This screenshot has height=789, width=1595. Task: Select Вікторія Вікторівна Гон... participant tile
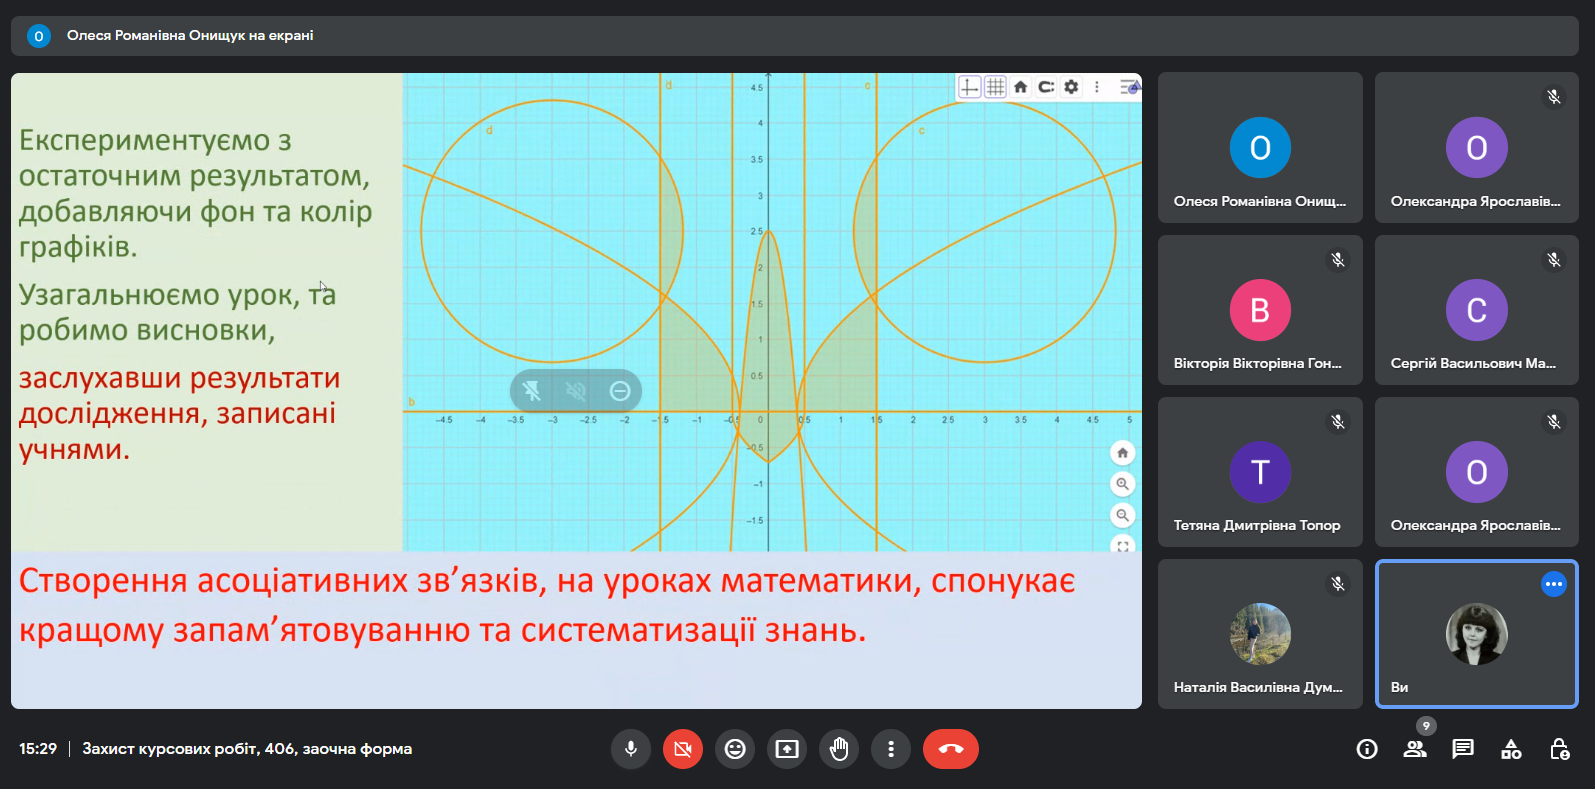point(1260,310)
